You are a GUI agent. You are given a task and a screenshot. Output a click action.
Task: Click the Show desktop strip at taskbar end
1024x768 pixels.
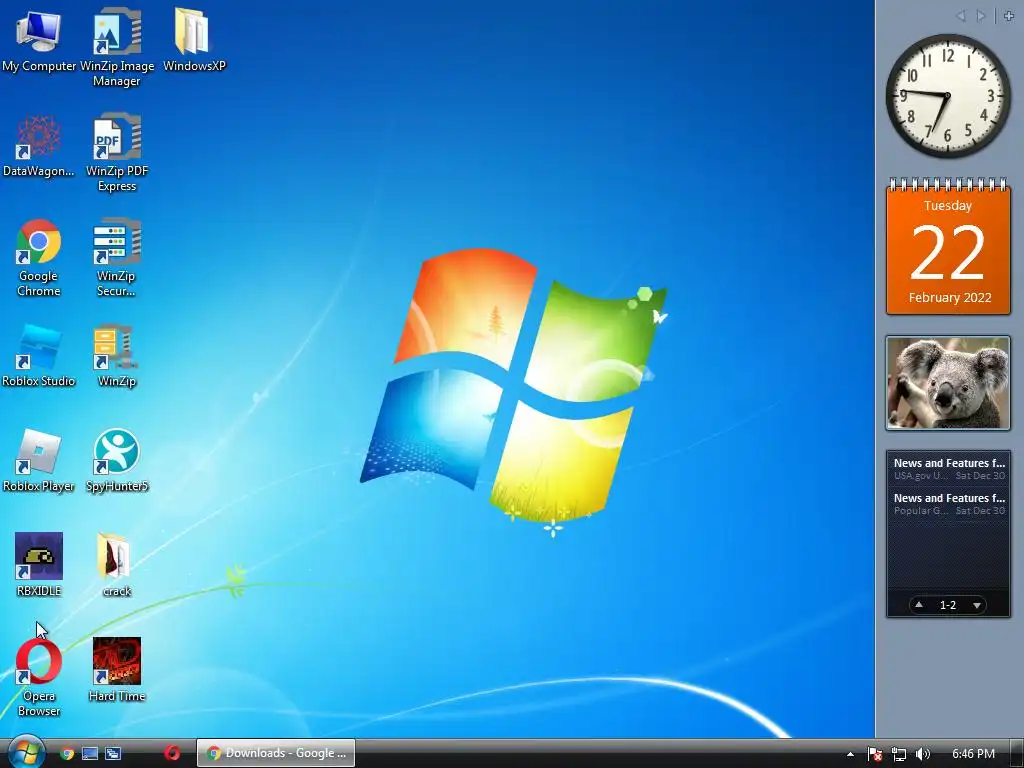click(x=1016, y=754)
